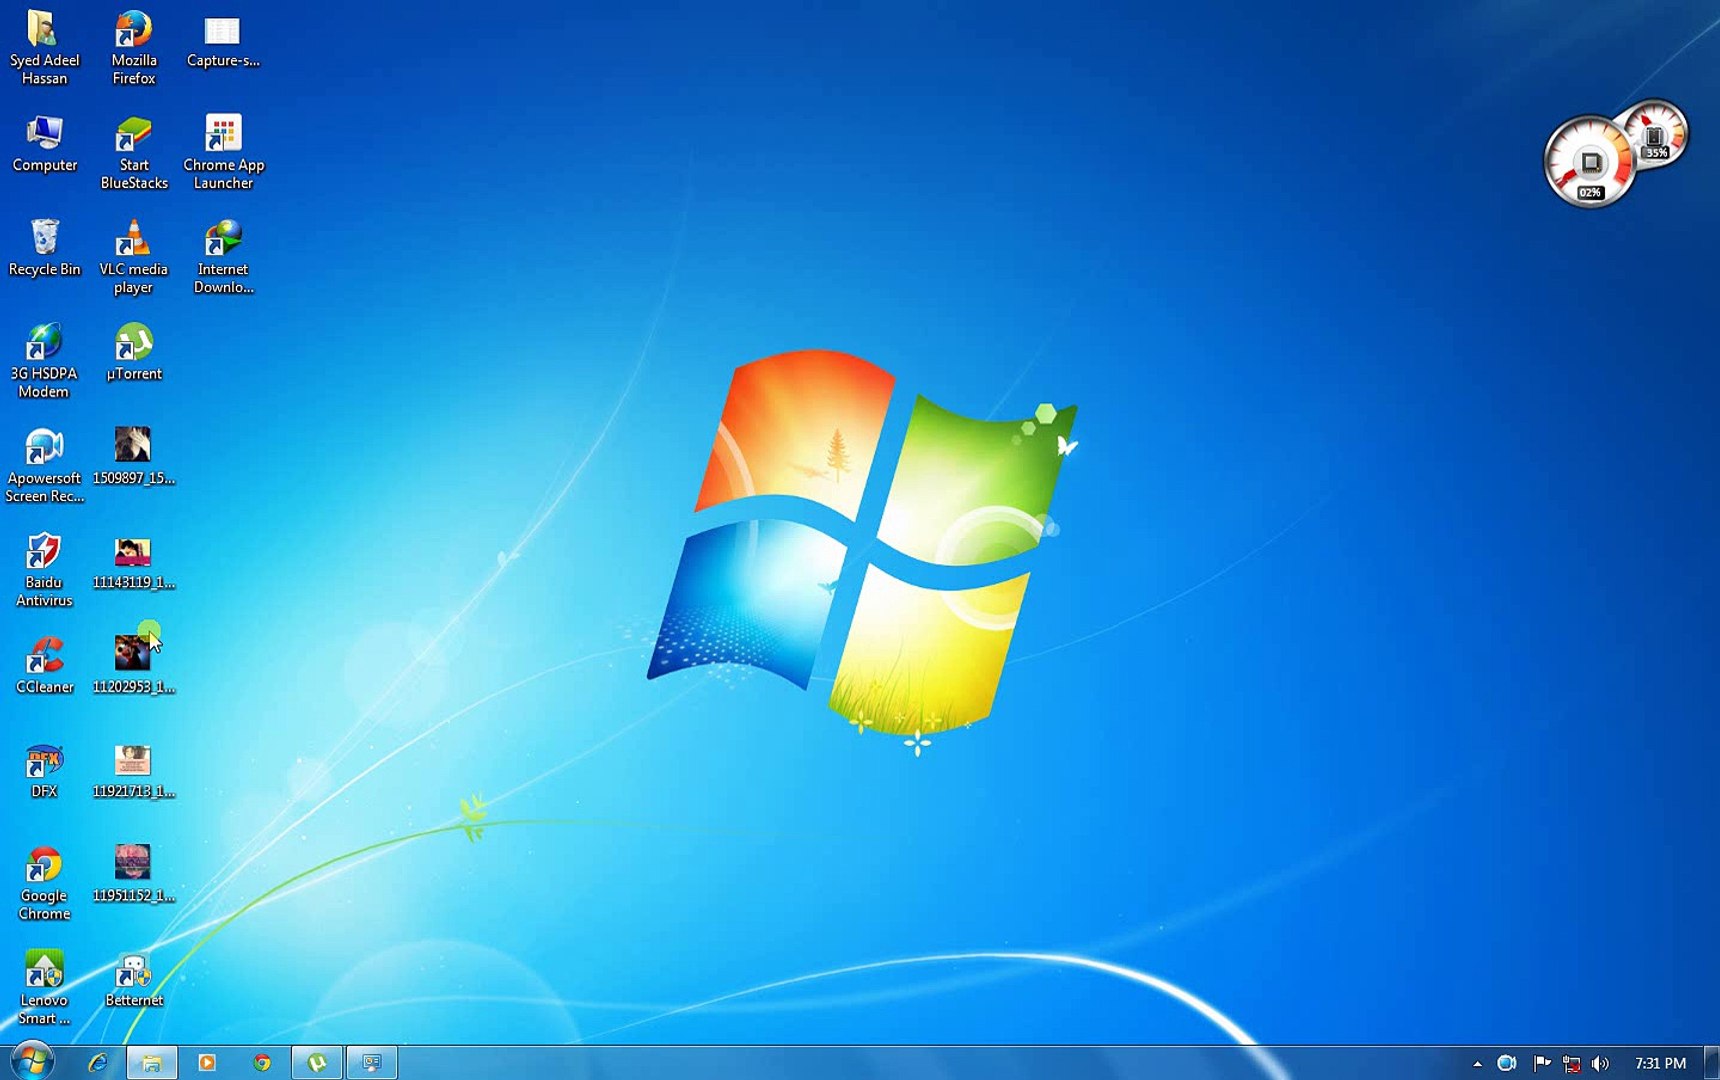Screen dimensions: 1720x1080
Task: Launch Internet Explorer from the taskbar
Action: coord(97,1062)
